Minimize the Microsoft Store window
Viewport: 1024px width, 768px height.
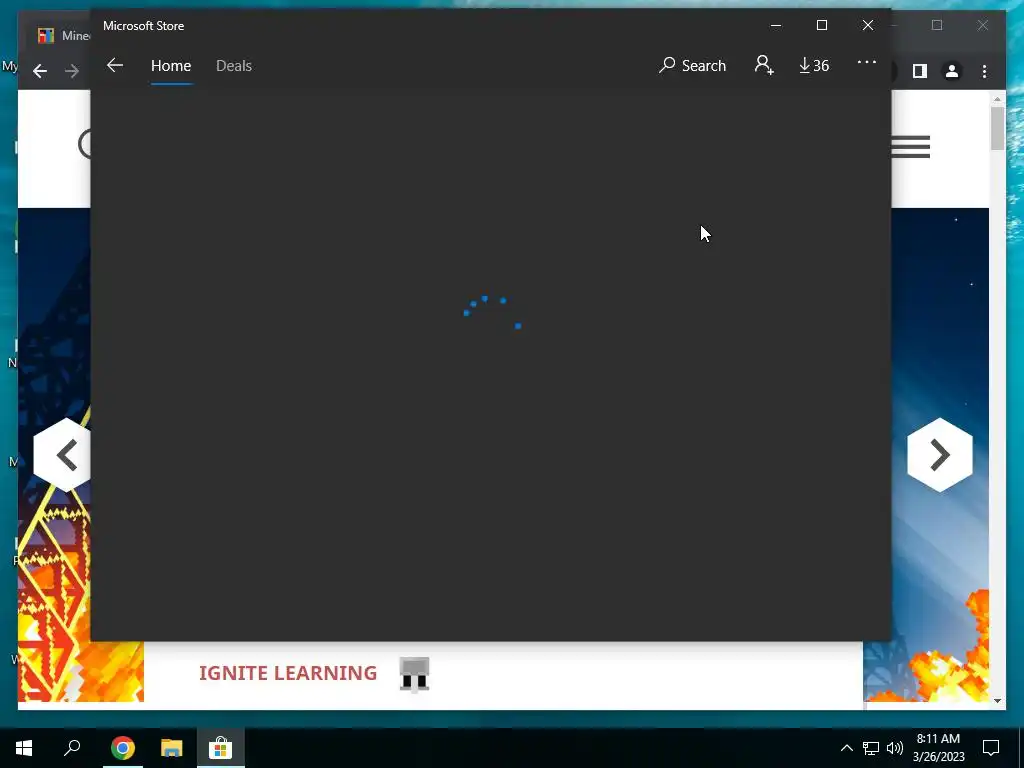[776, 25]
